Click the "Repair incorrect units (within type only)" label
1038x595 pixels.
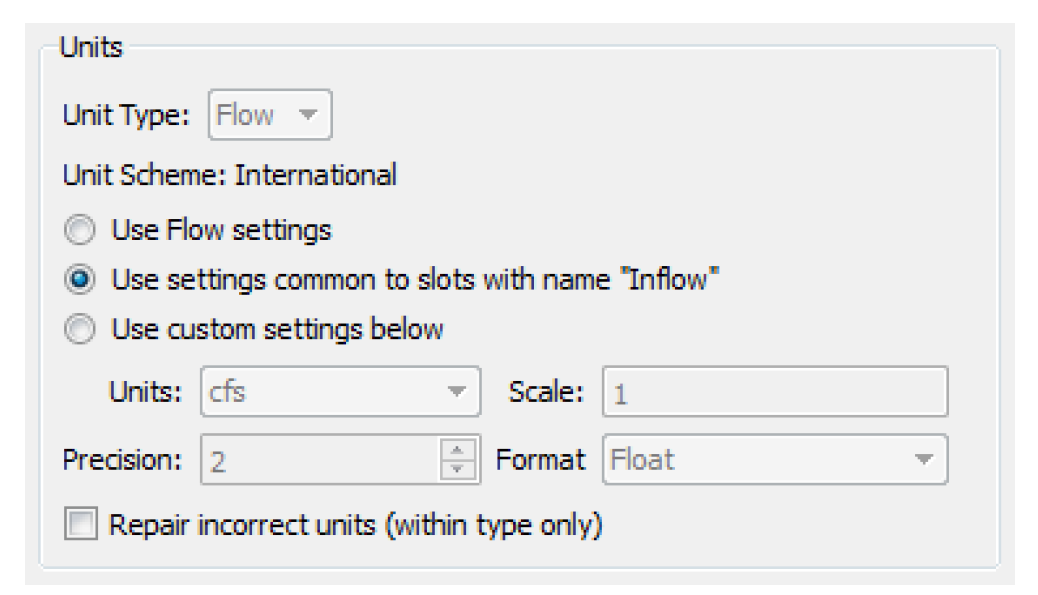(356, 525)
